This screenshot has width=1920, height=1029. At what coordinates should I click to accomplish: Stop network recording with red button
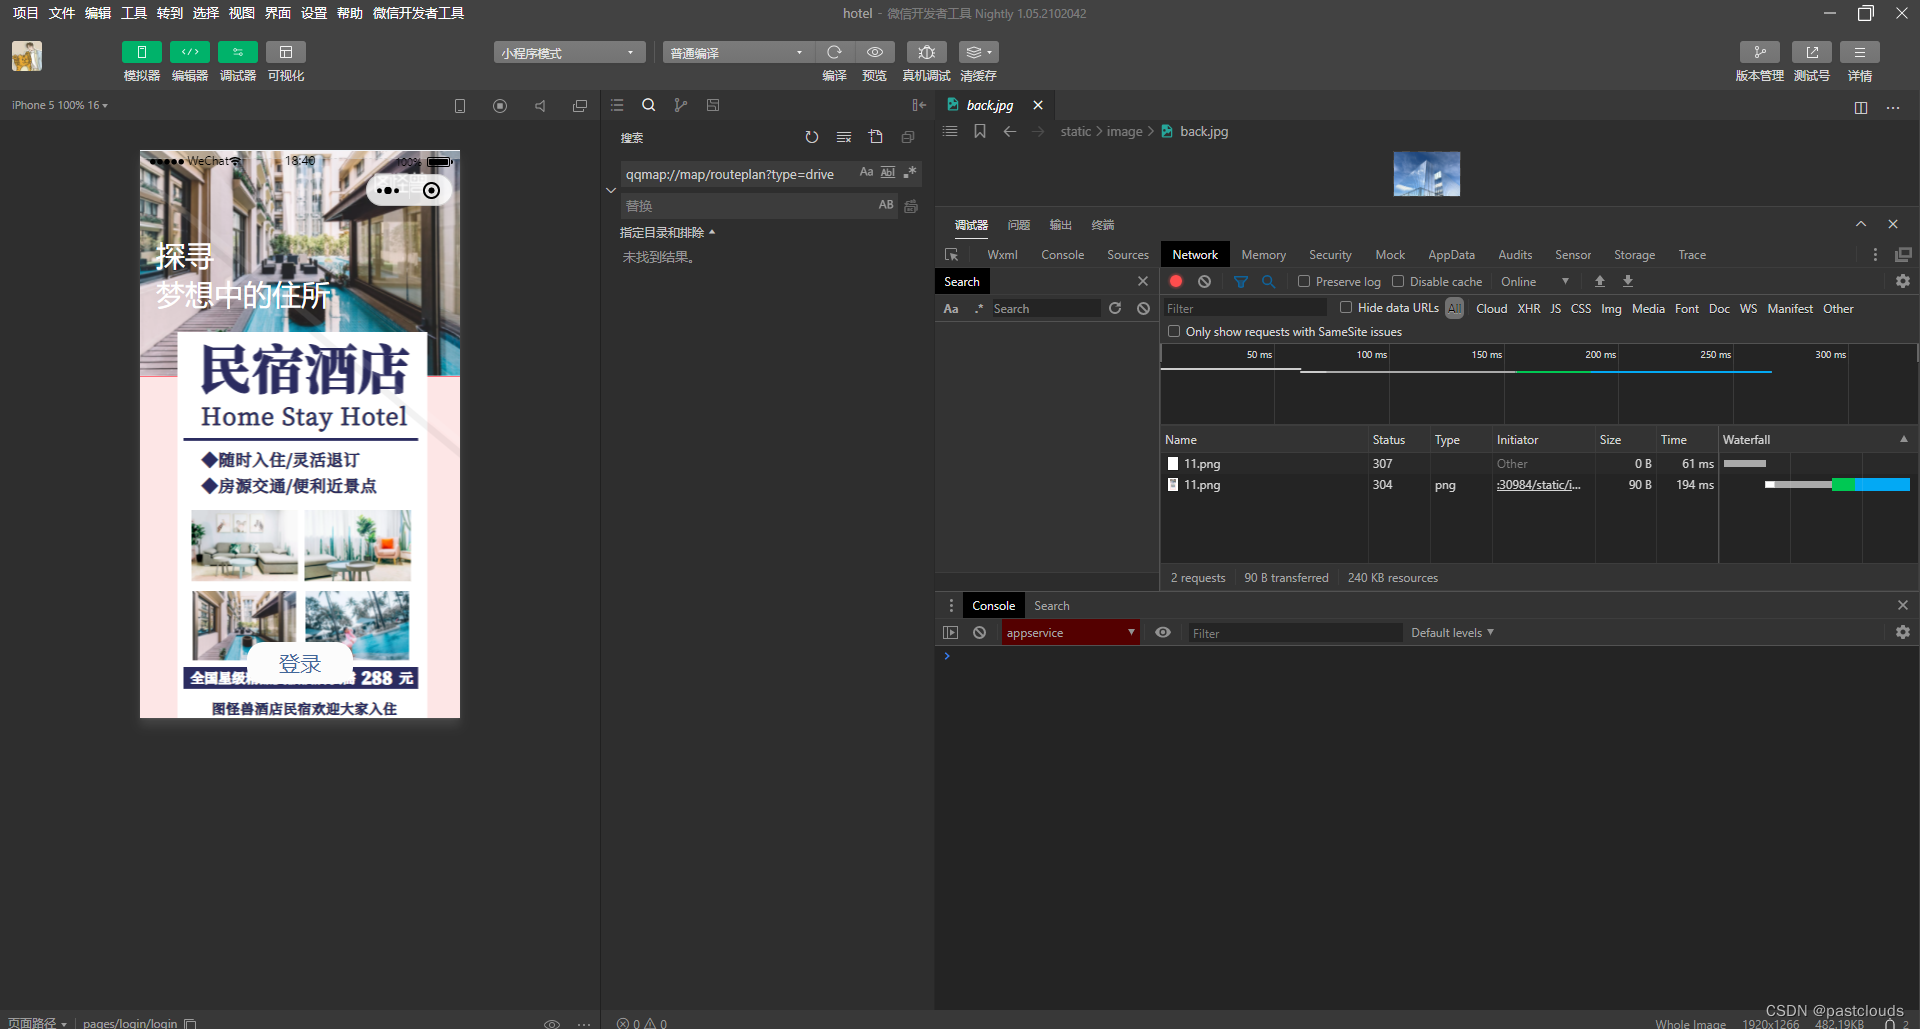1176,282
